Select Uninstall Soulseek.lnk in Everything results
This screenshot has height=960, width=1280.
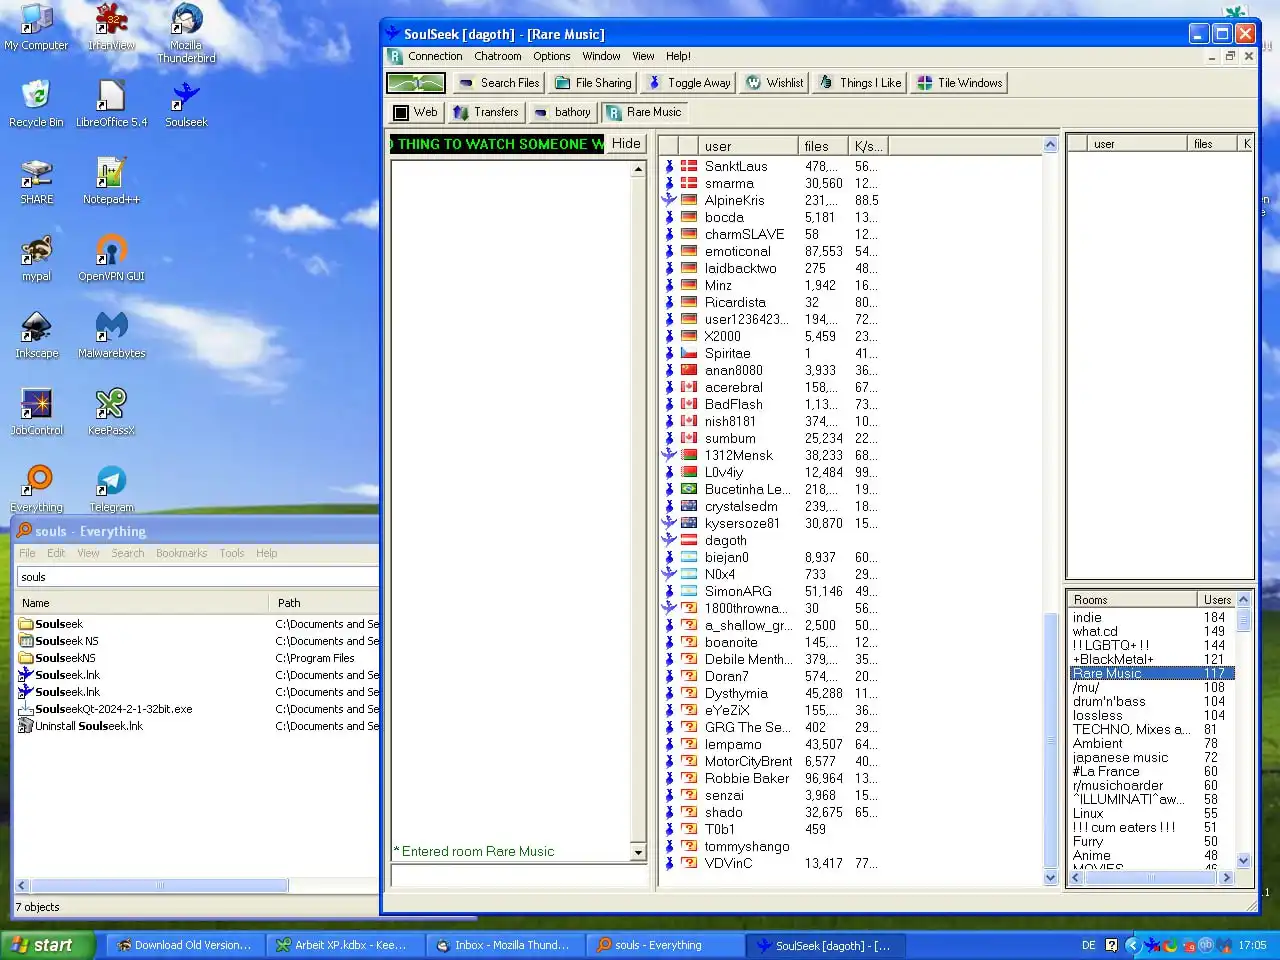(x=88, y=726)
